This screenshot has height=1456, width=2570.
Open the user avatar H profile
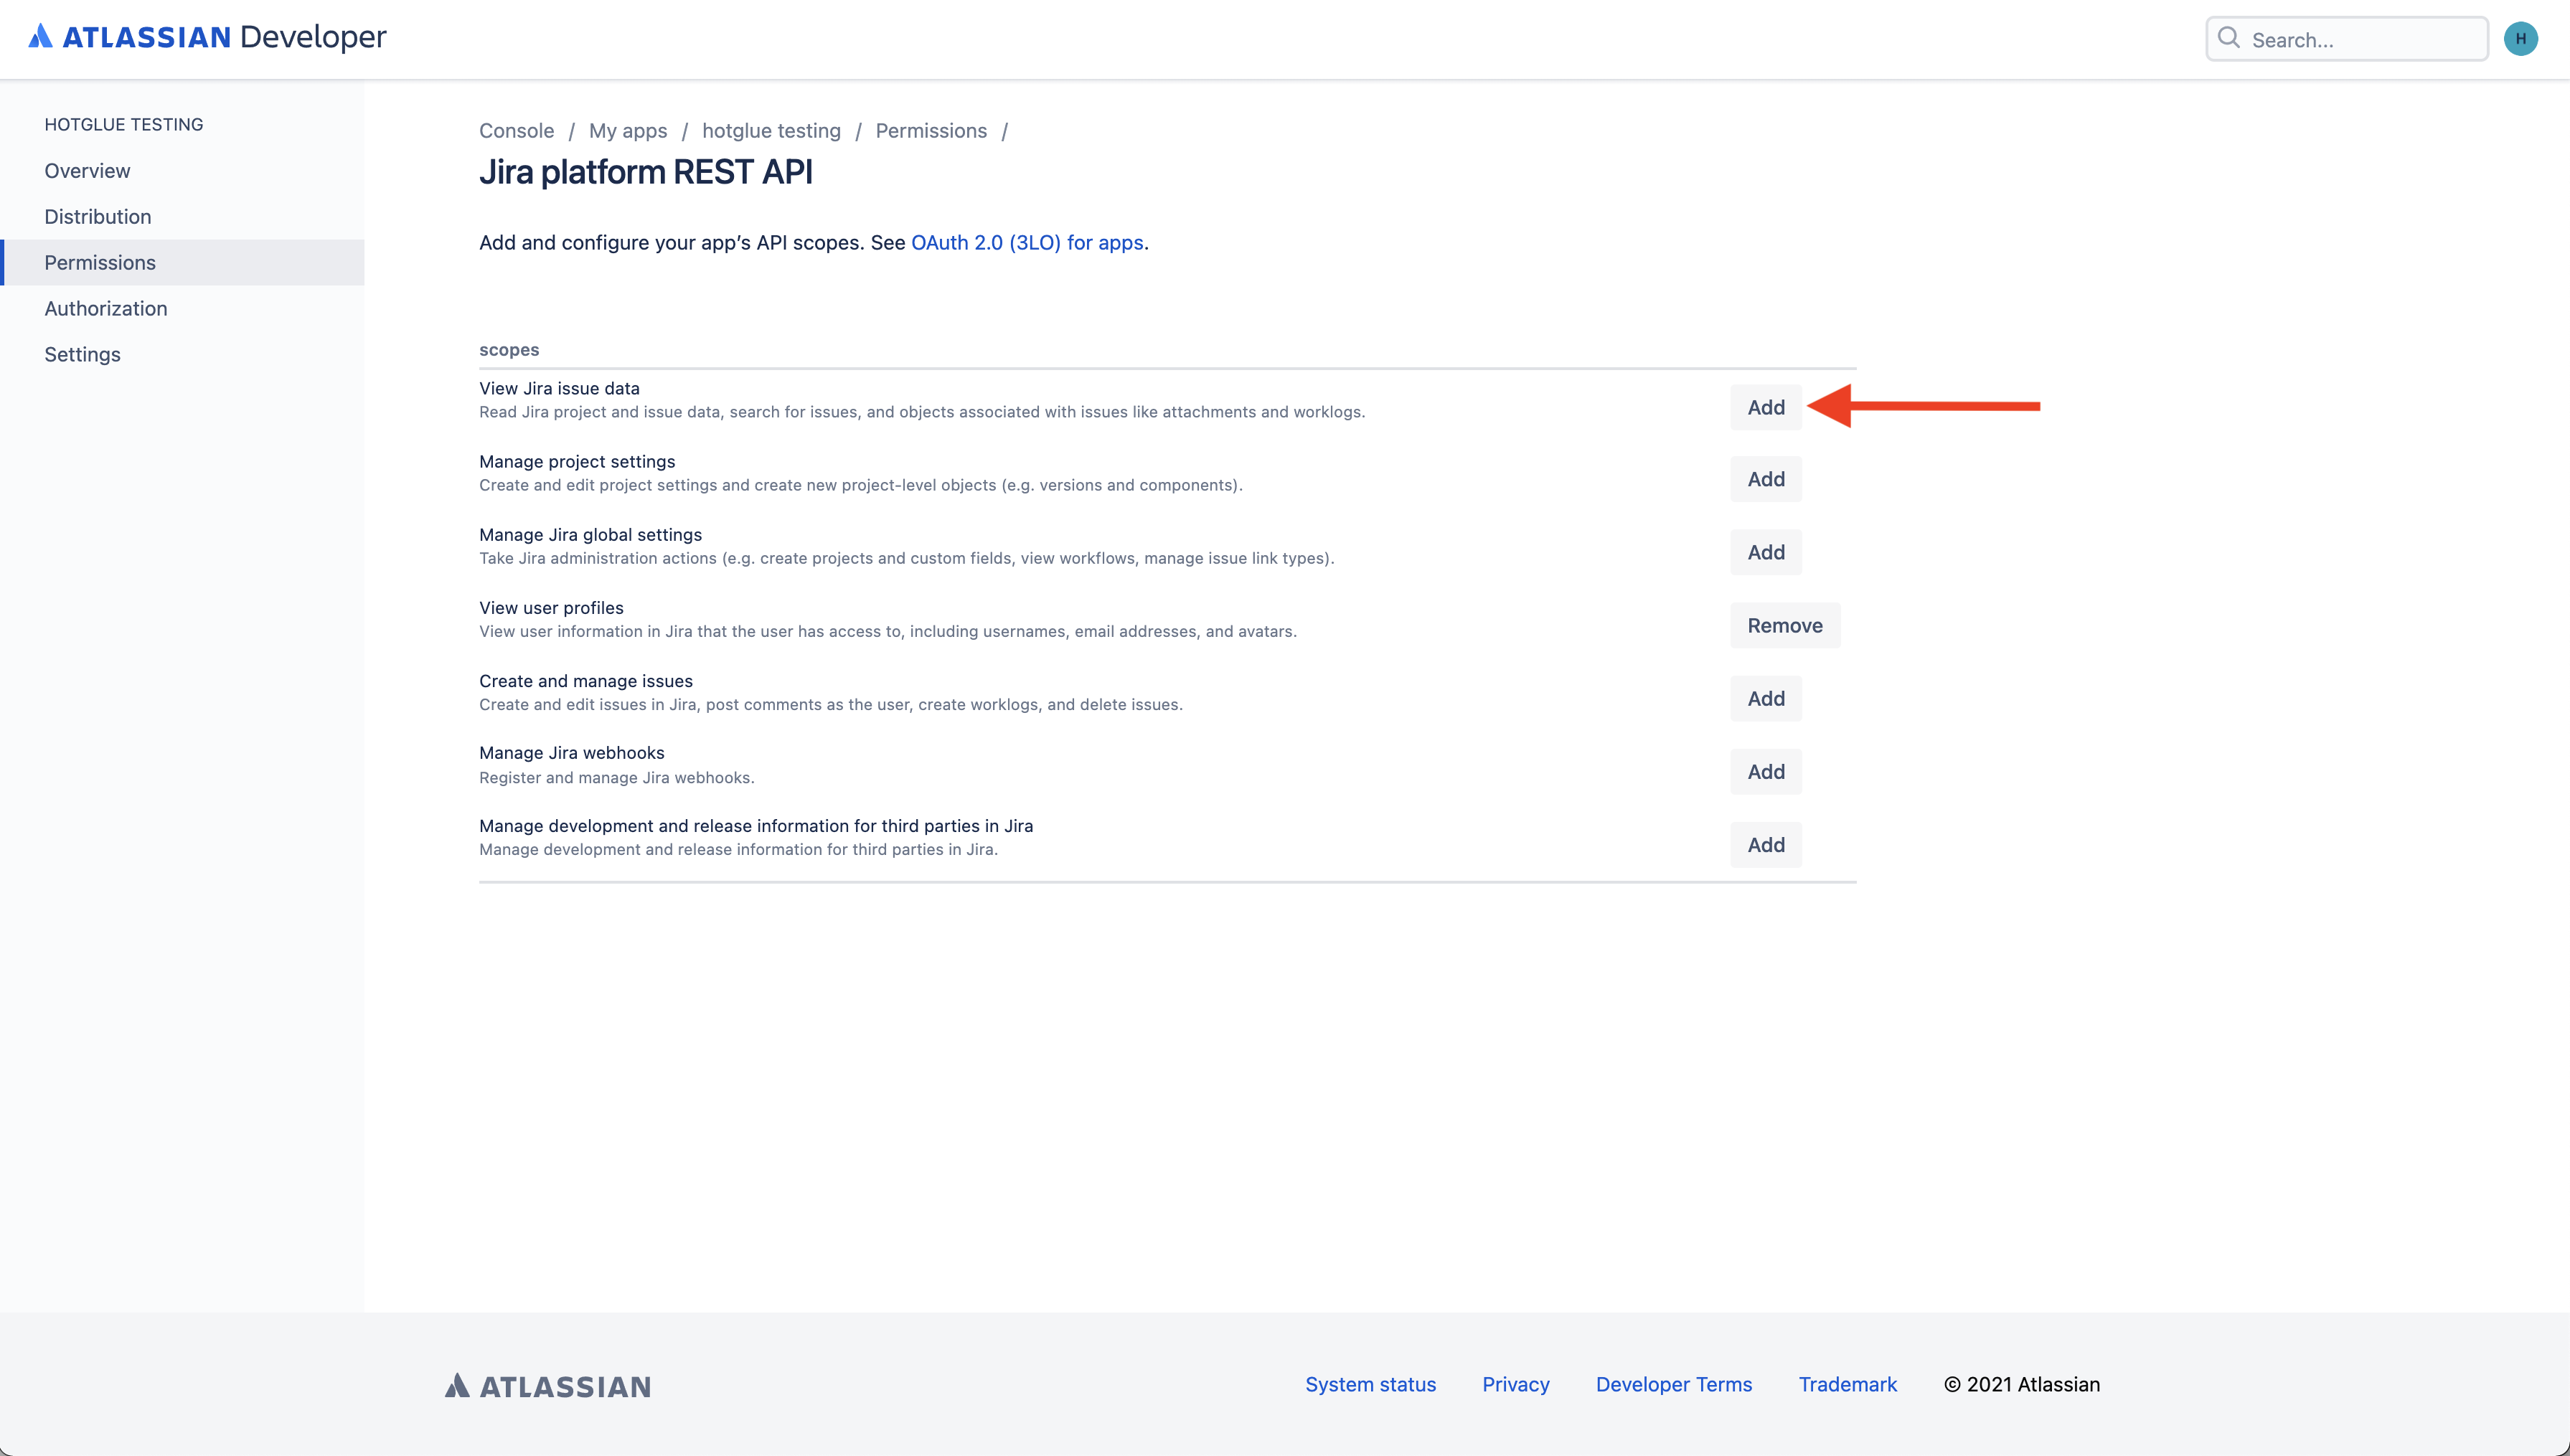(x=2520, y=39)
